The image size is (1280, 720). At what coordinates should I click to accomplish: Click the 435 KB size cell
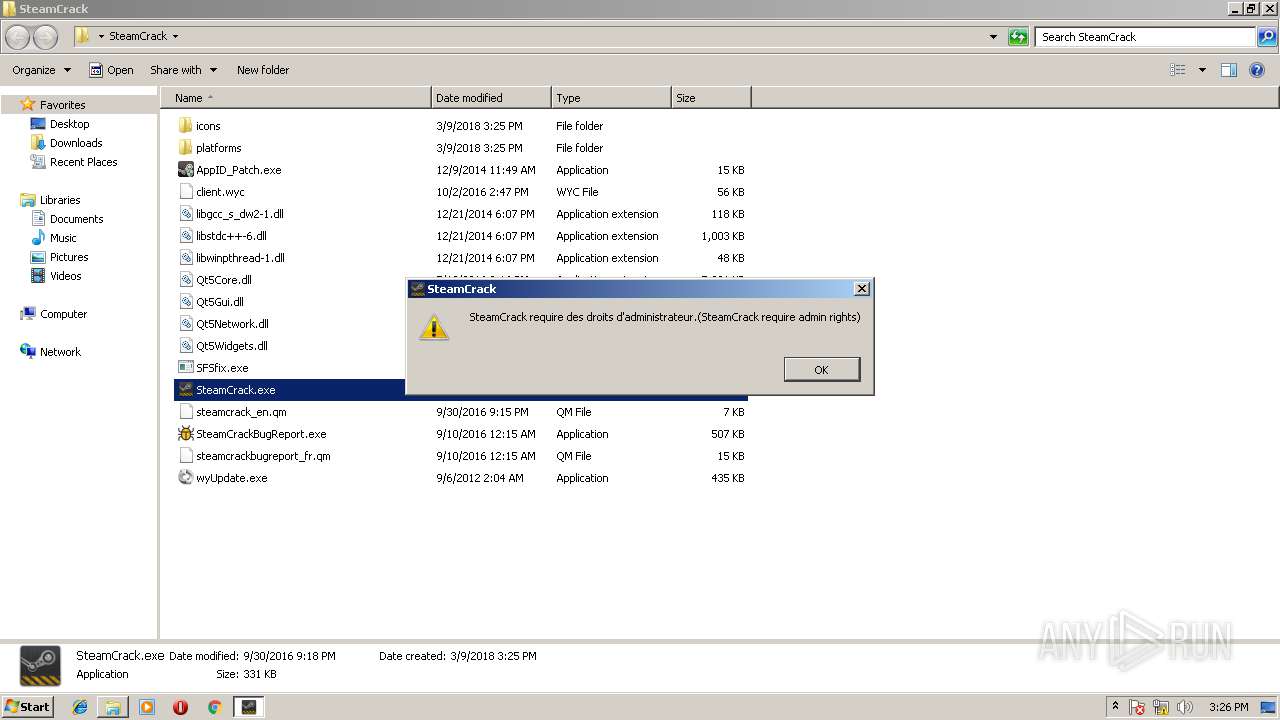click(x=727, y=478)
